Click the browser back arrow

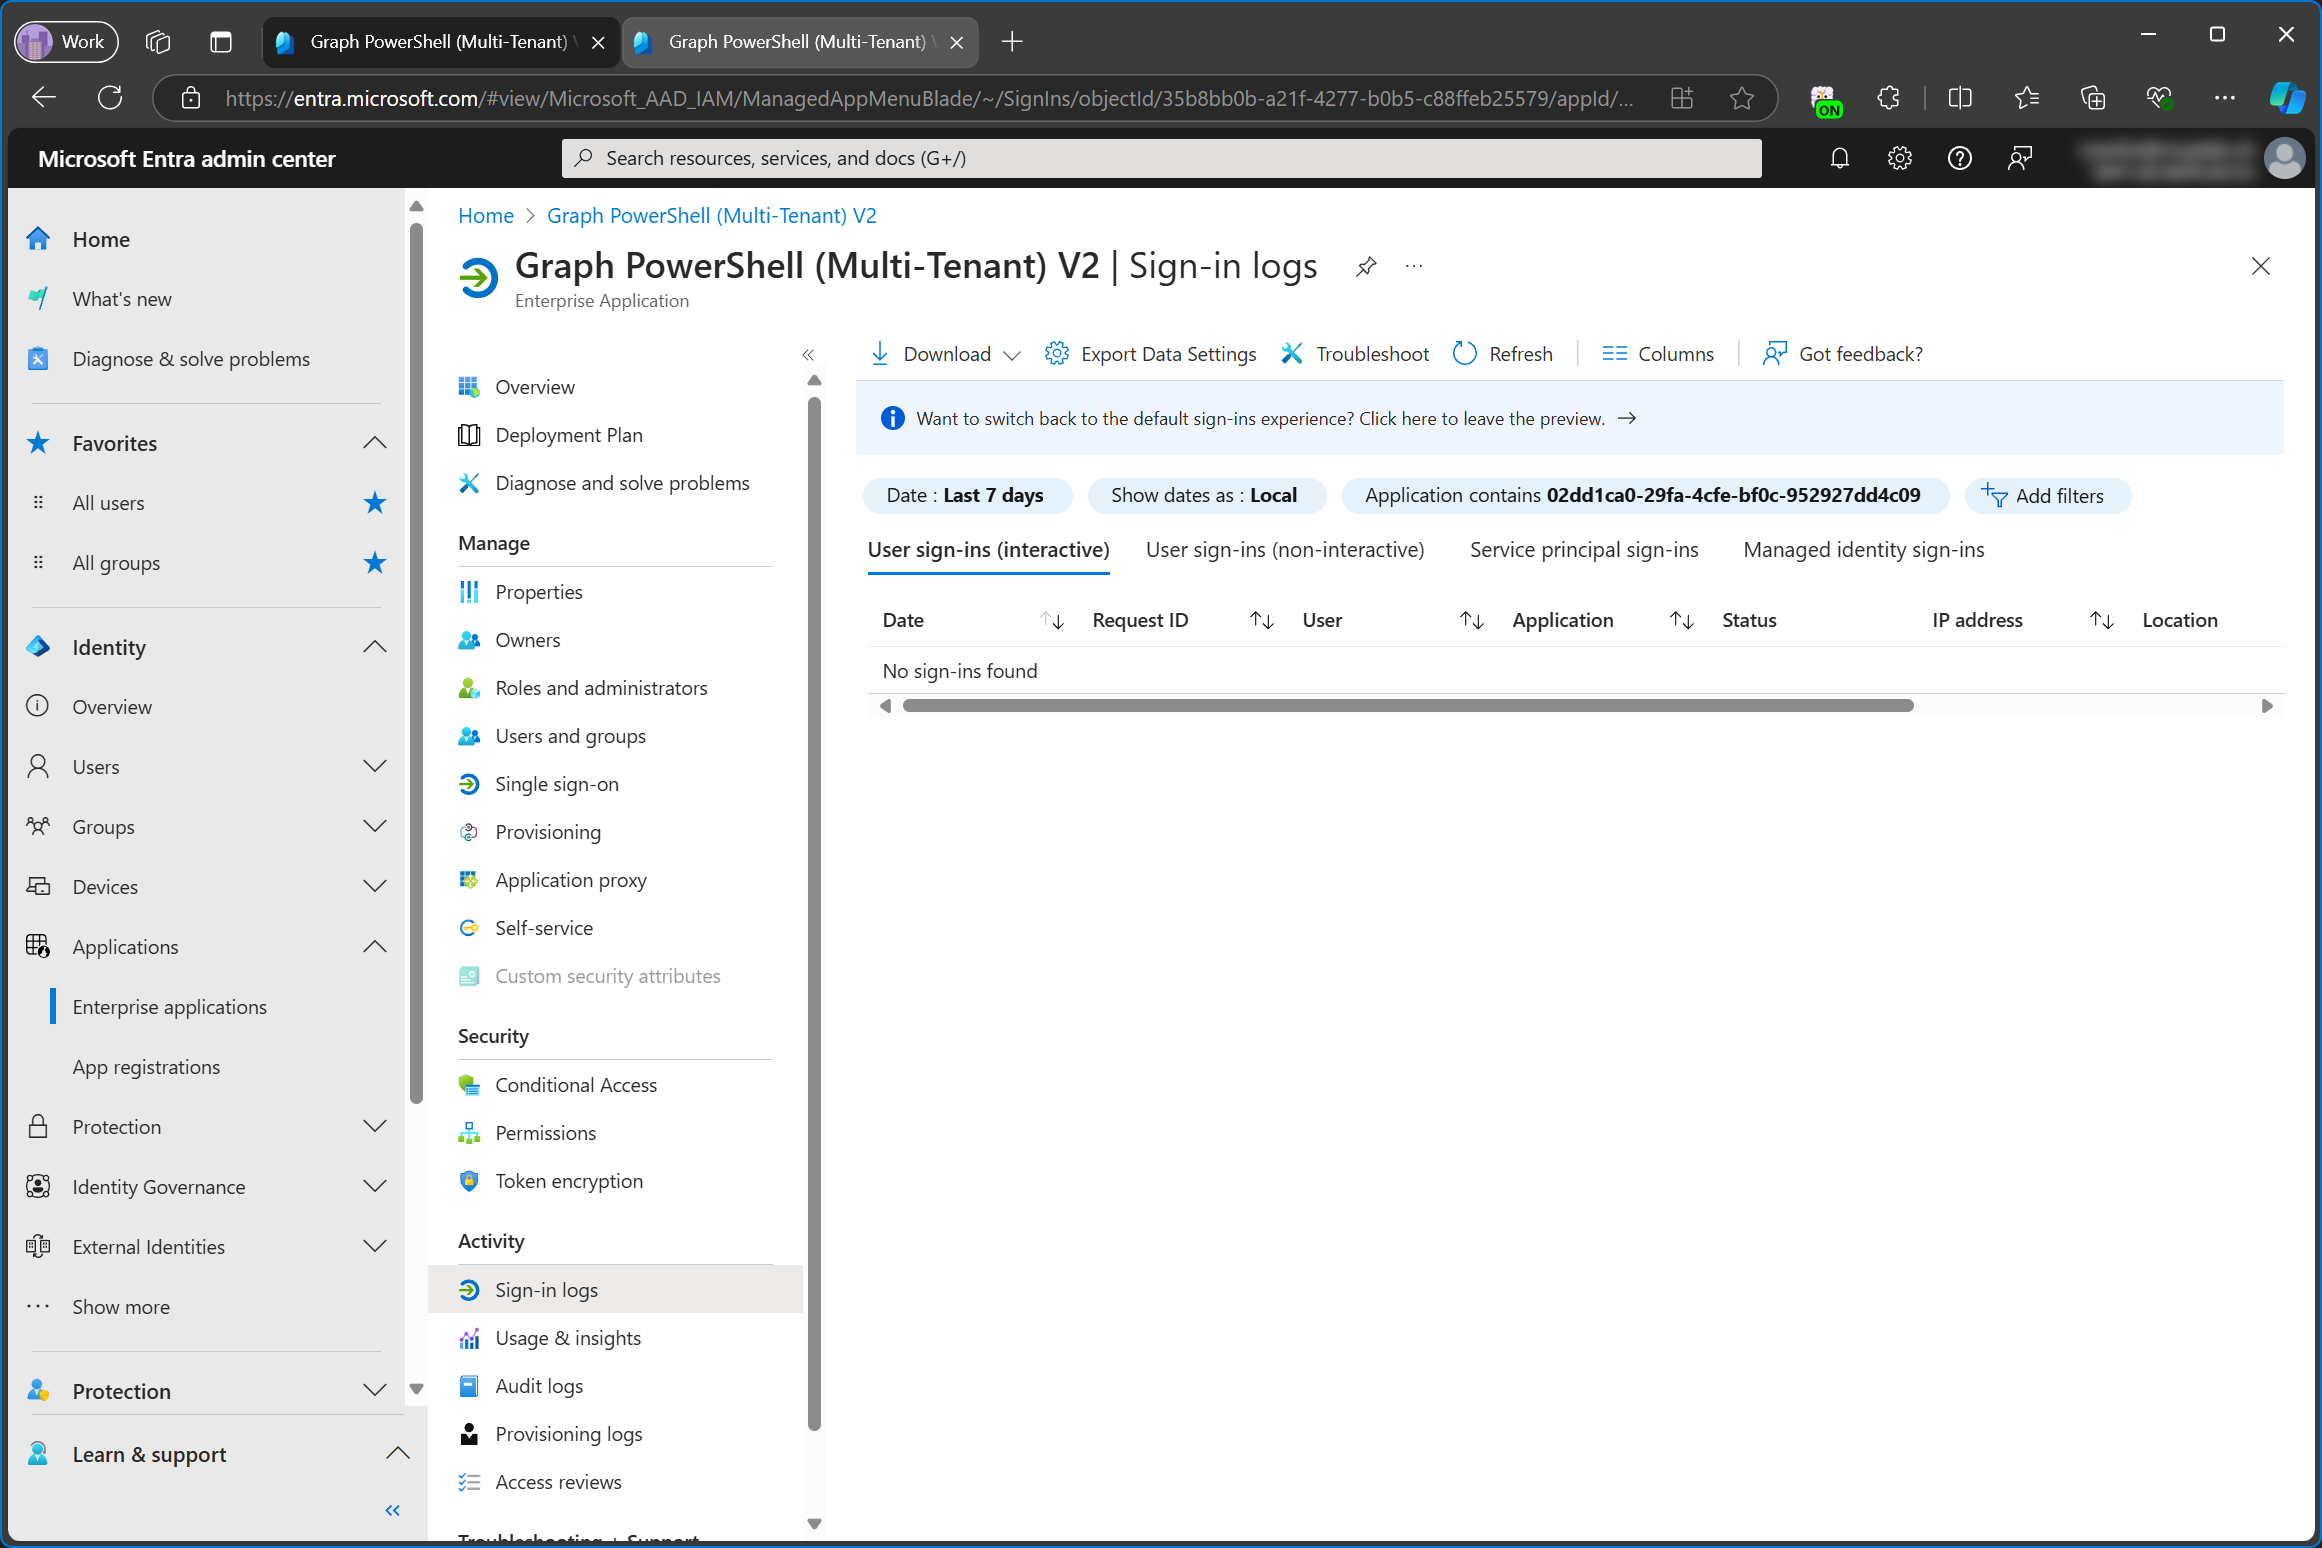pos(44,98)
